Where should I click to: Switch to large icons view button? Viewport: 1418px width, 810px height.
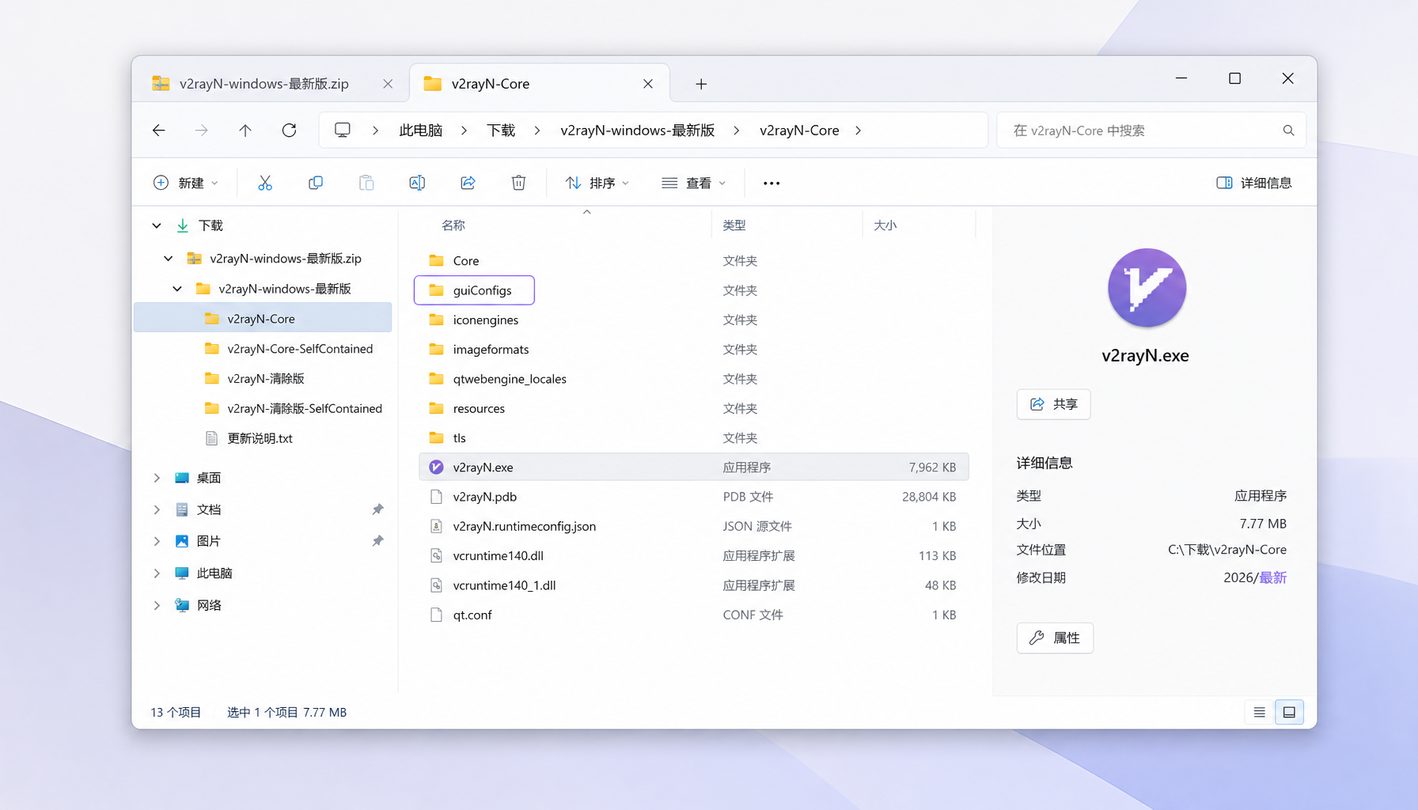[1289, 712]
